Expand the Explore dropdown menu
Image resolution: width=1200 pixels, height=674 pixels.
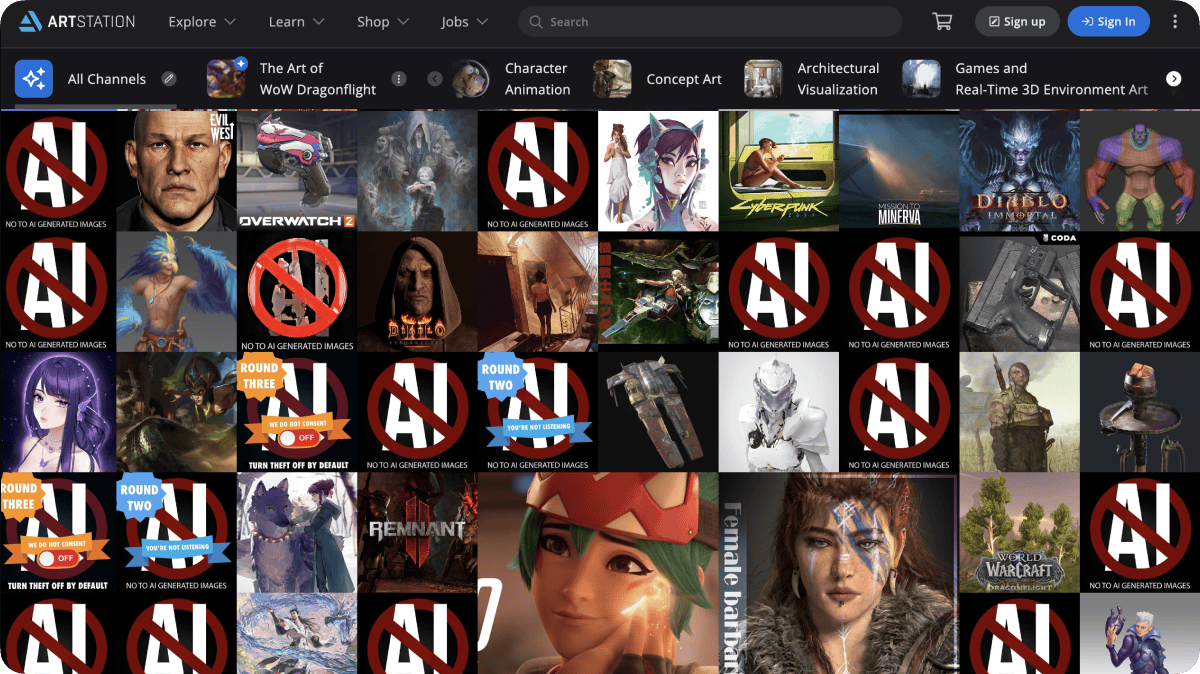tap(202, 21)
